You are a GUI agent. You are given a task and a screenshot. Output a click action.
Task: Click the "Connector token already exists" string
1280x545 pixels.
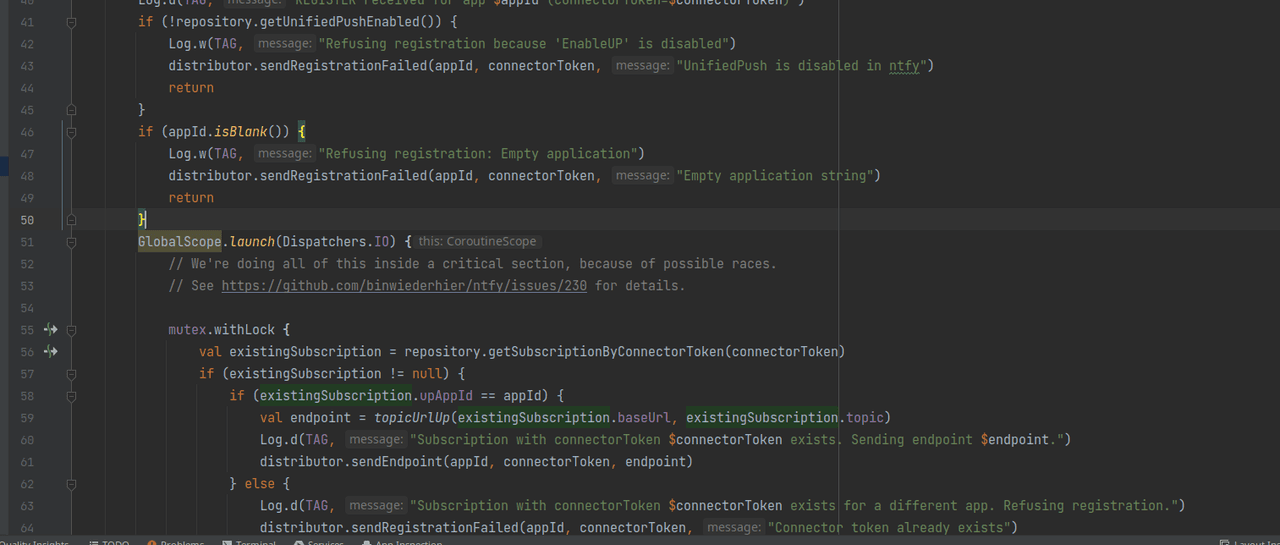[x=891, y=527]
